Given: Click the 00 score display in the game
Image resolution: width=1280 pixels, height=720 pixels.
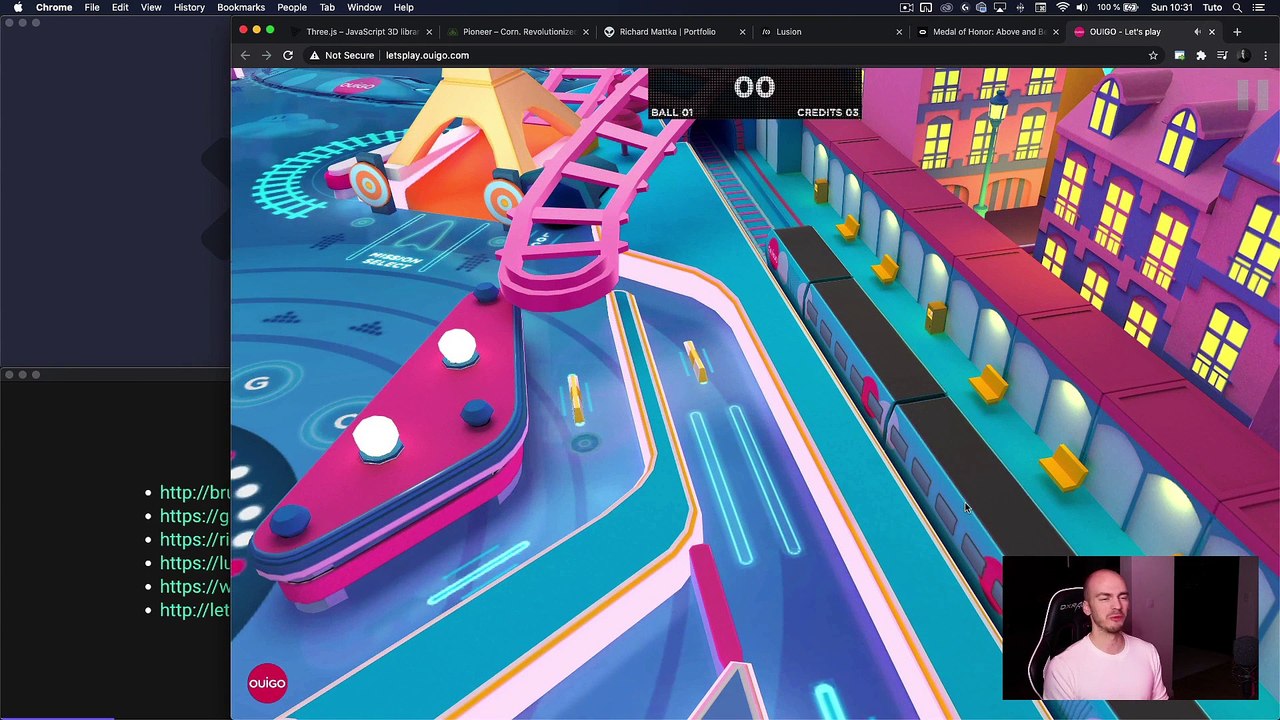Looking at the screenshot, I should [754, 87].
